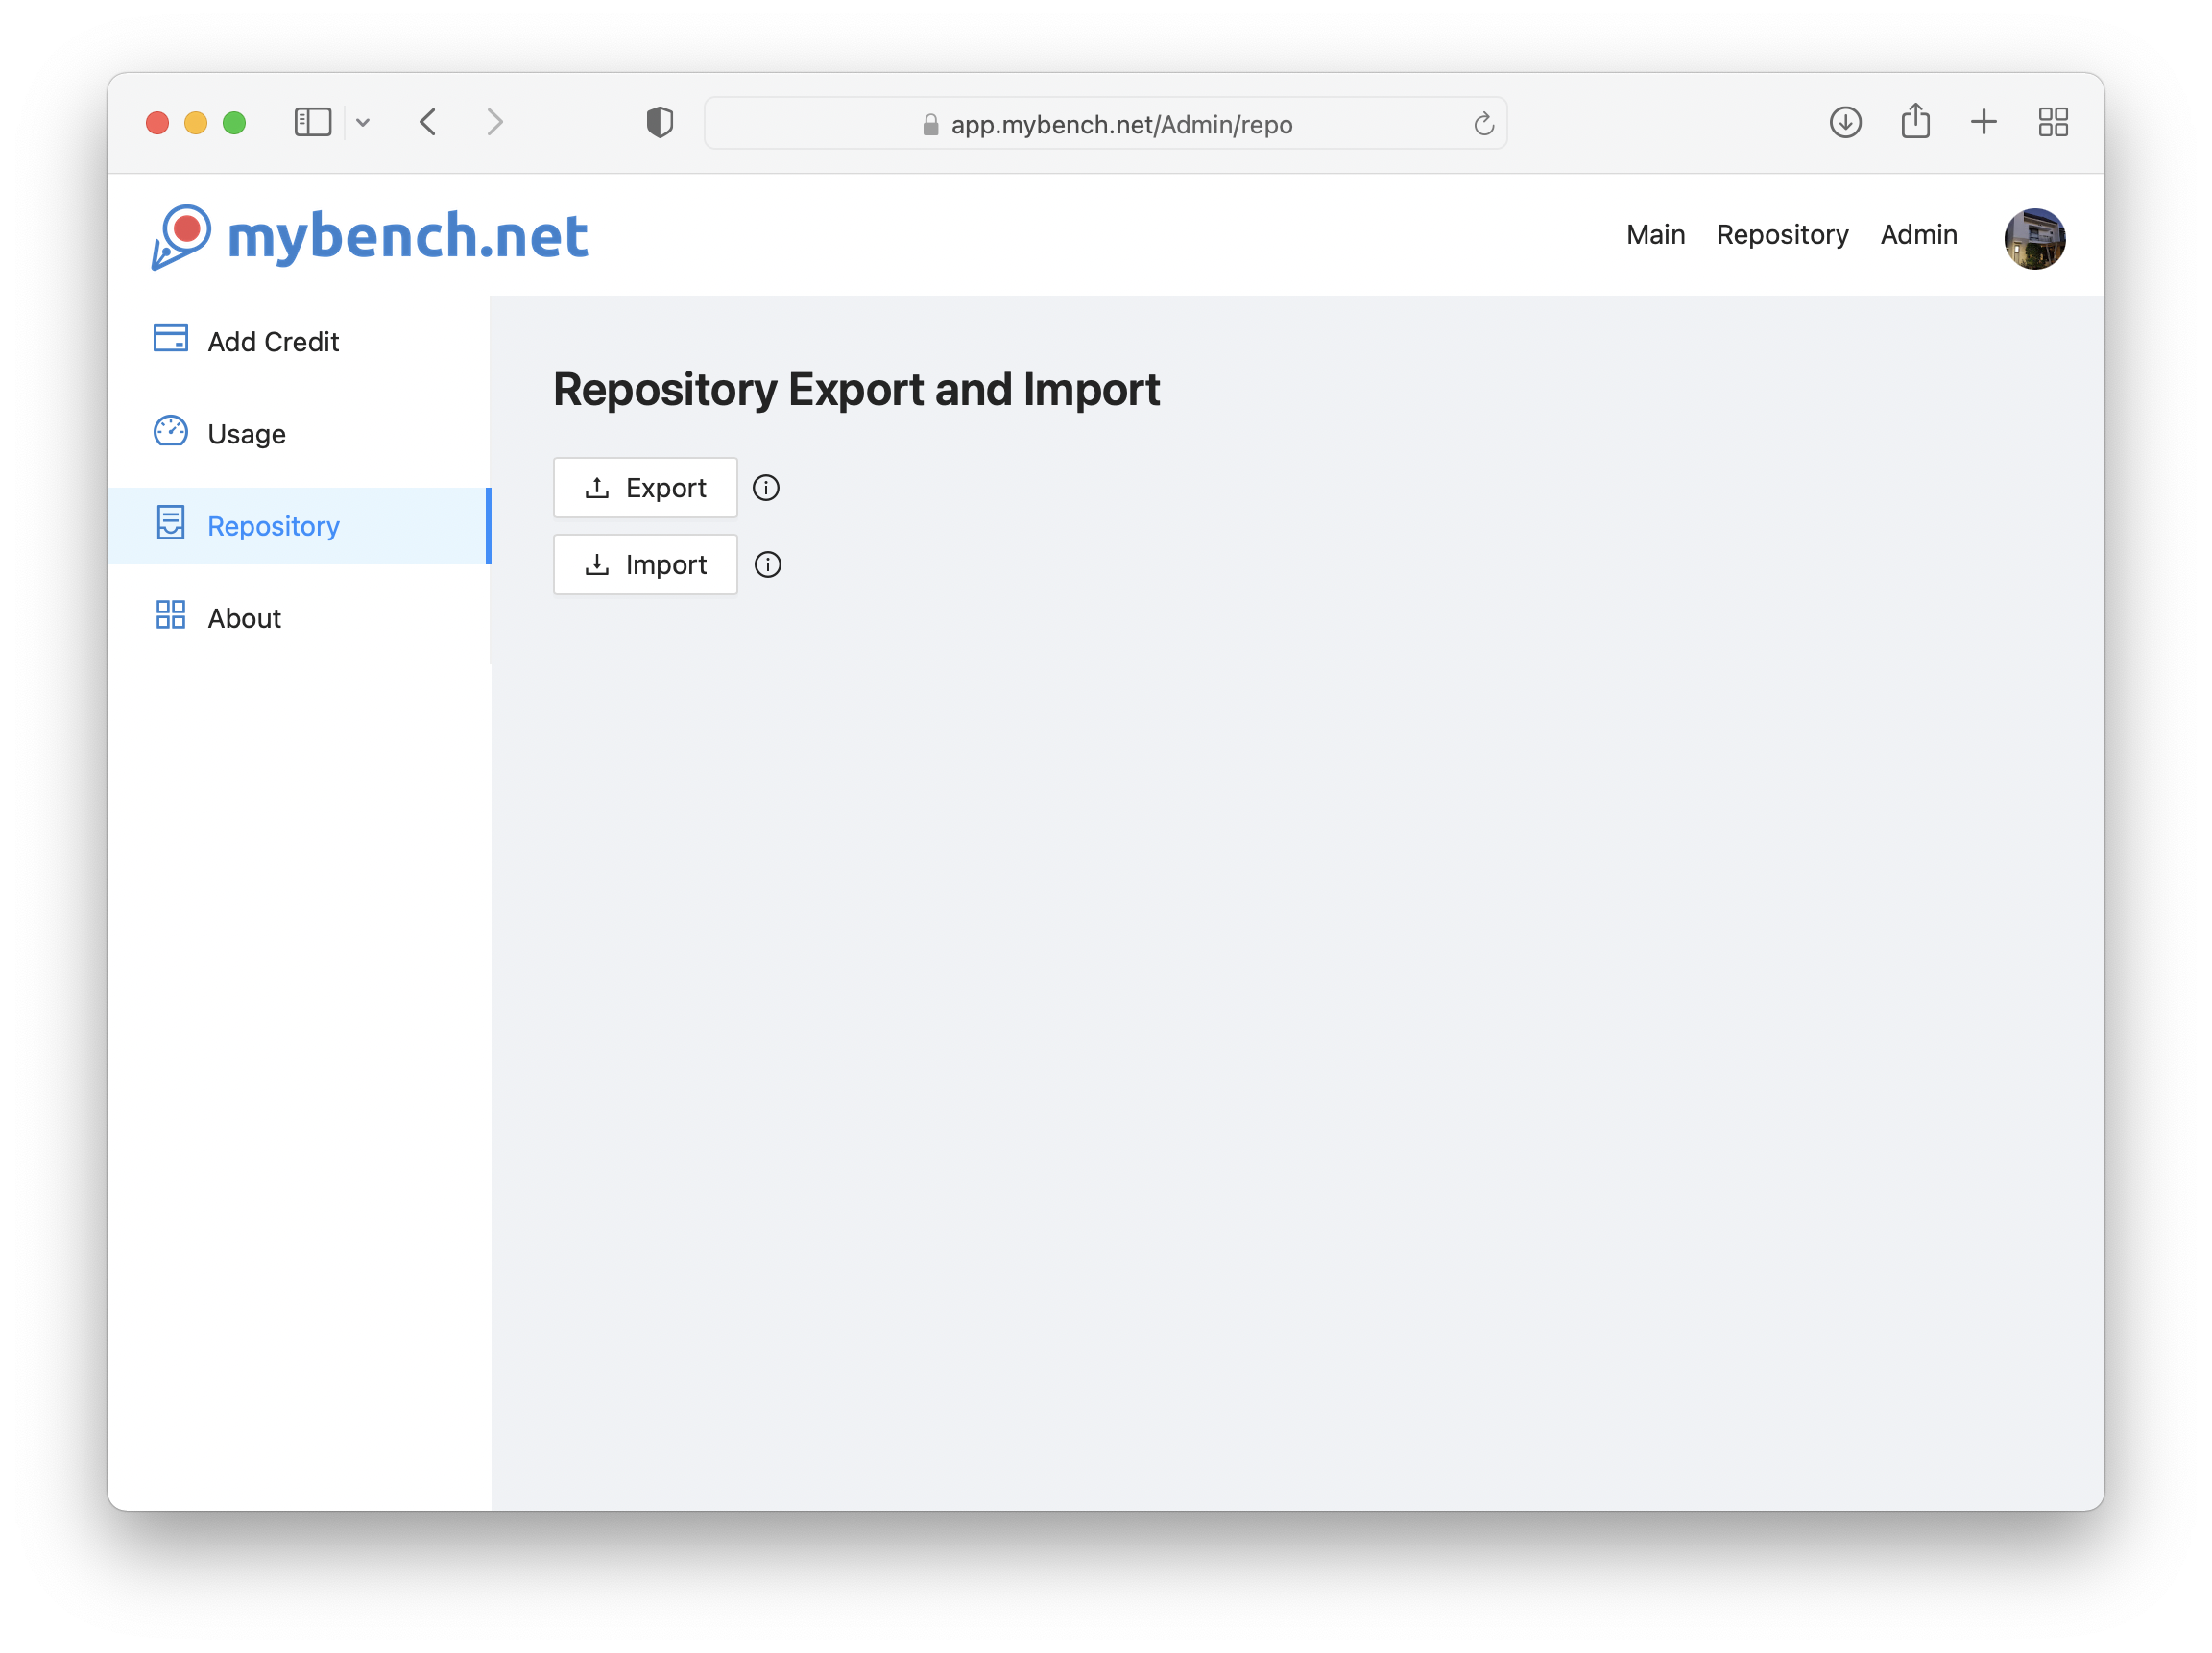Image resolution: width=2212 pixels, height=1653 pixels.
Task: Click the About grid icon in sidebar
Action: coord(170,616)
